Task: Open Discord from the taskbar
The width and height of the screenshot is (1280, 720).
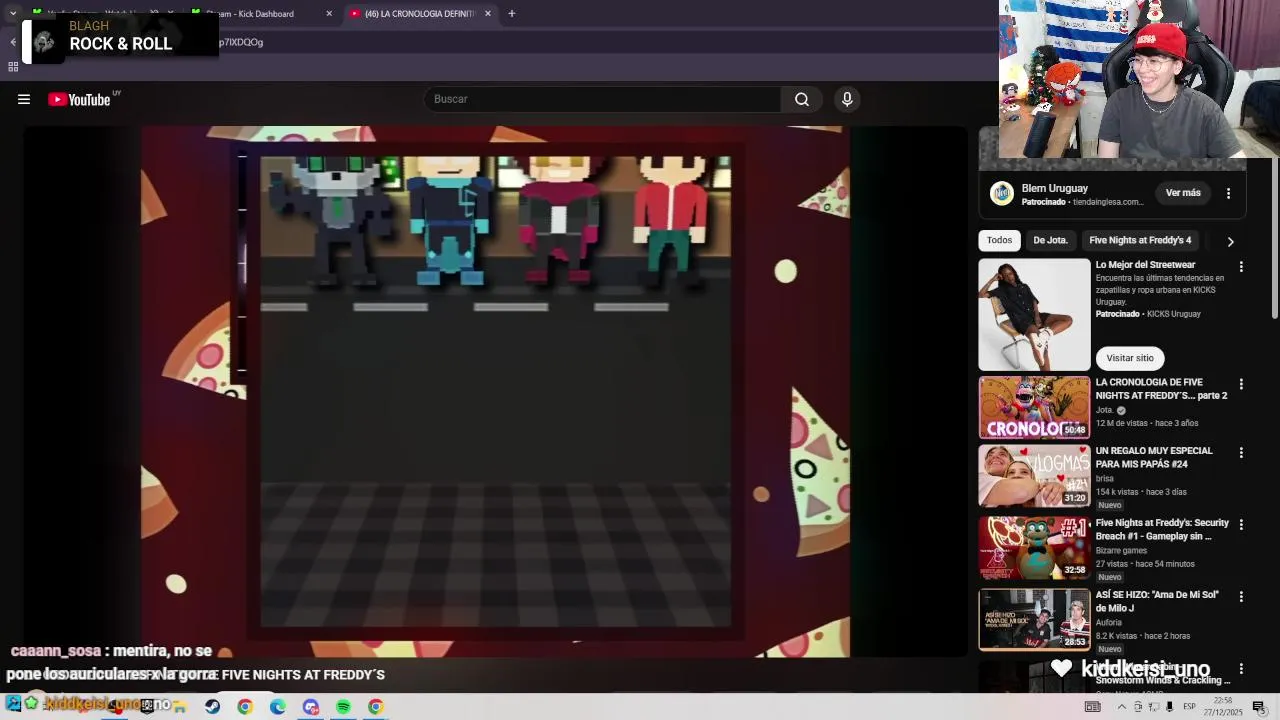Action: pos(310,706)
